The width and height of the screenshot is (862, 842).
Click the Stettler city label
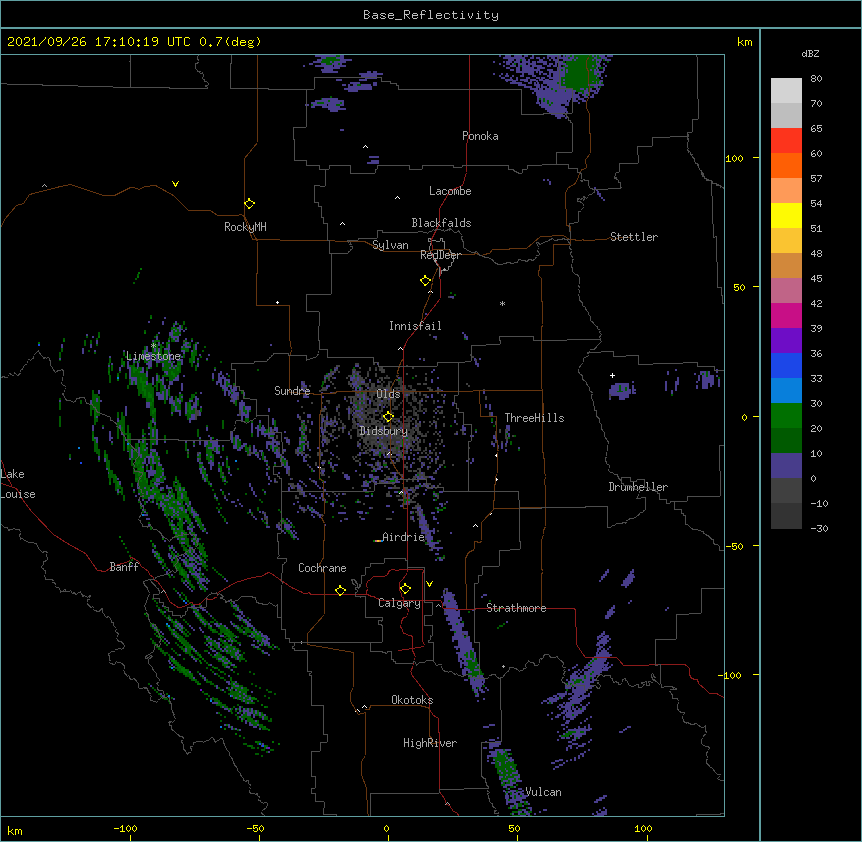coord(633,237)
